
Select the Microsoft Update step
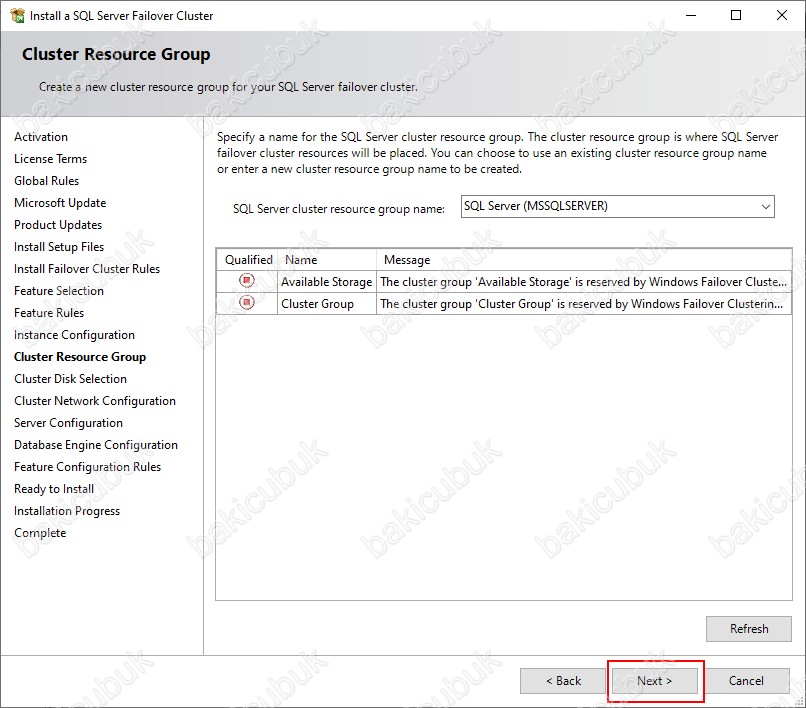pos(60,203)
